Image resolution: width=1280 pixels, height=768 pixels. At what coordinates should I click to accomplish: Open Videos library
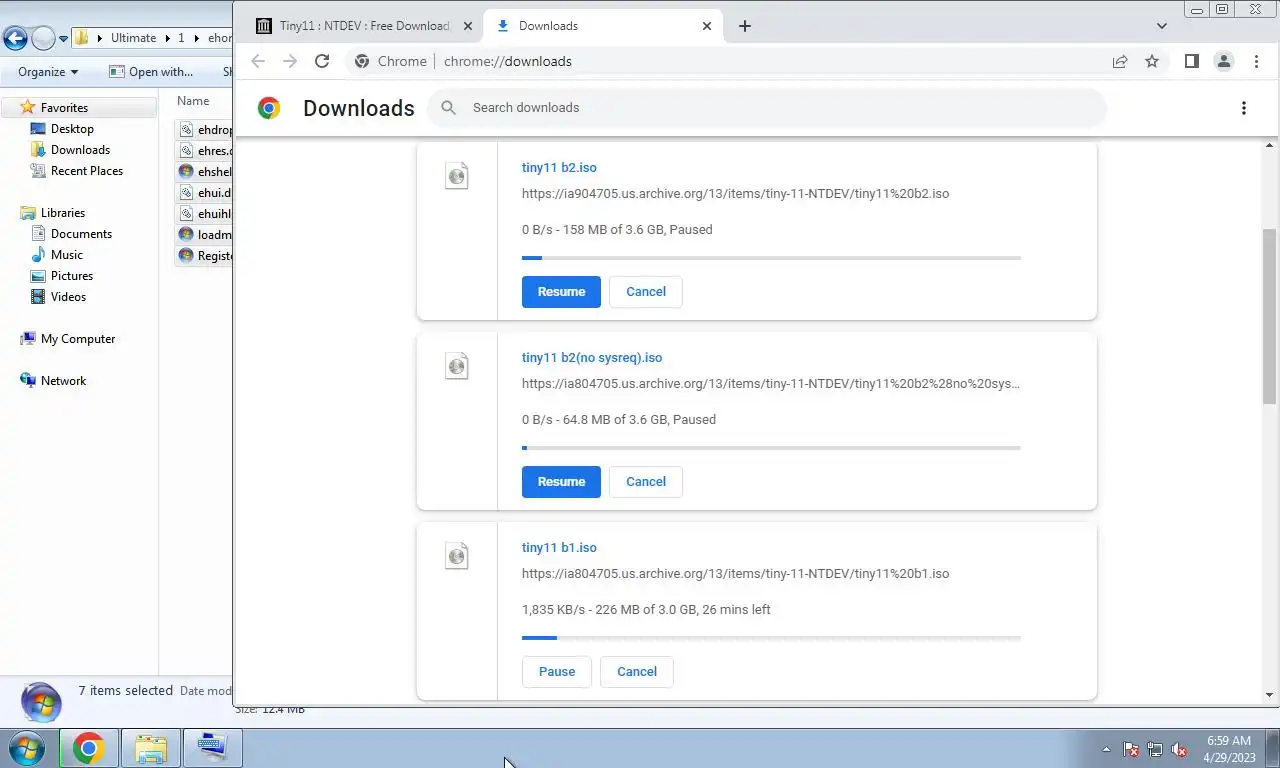tap(68, 297)
